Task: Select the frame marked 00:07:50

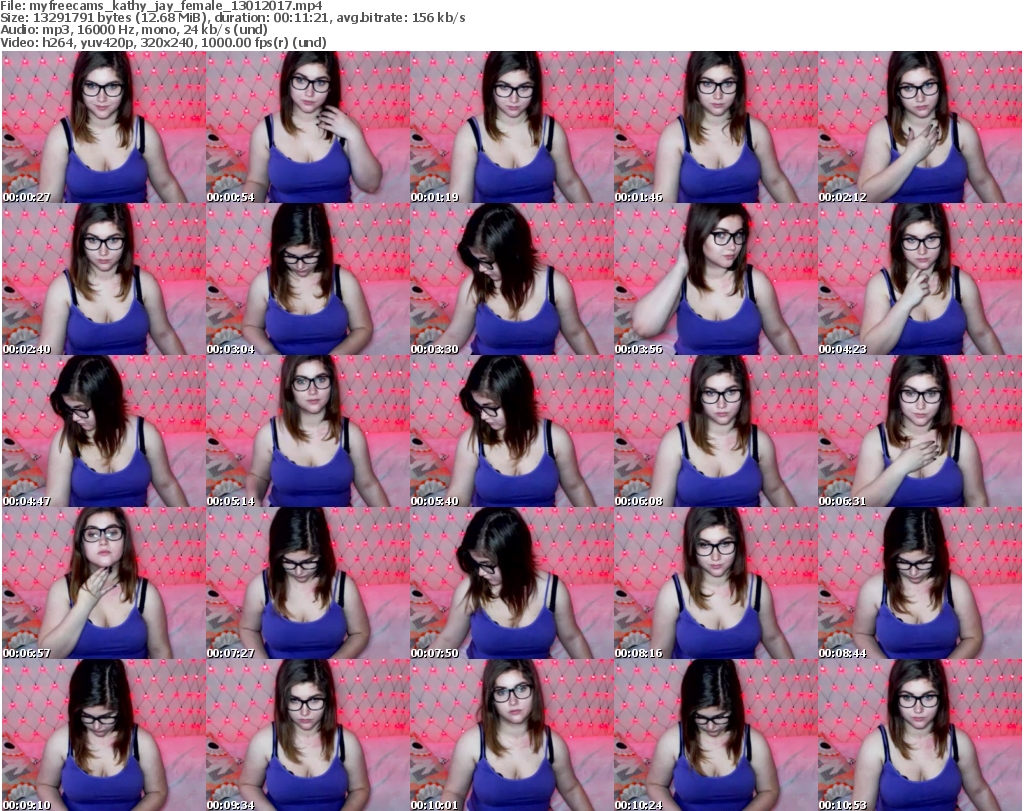Action: coord(511,583)
